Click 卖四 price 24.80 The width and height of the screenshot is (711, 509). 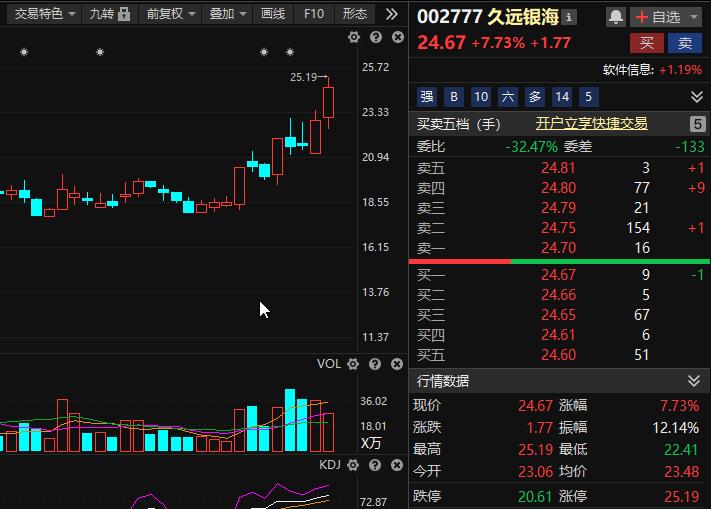pyautogui.click(x=558, y=188)
